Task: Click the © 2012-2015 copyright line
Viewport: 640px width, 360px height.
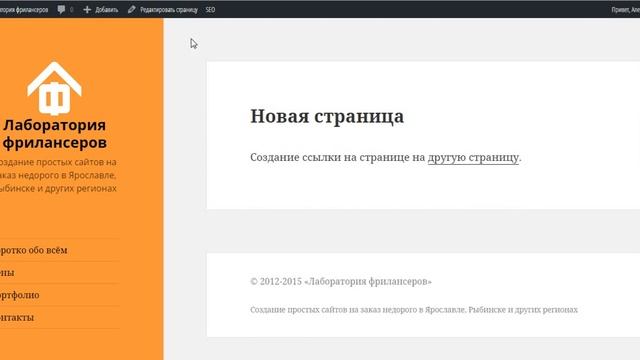Action: [x=341, y=281]
